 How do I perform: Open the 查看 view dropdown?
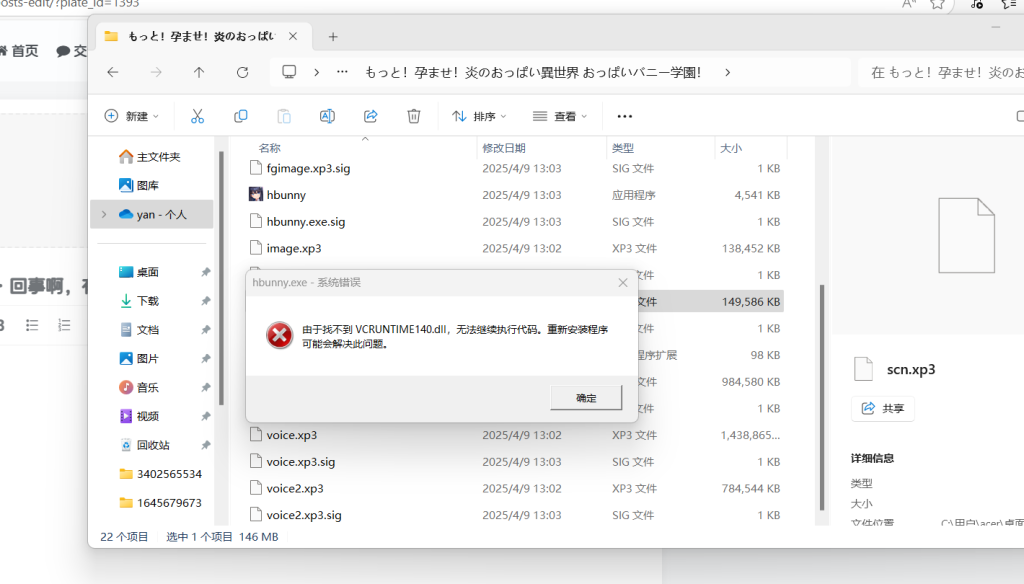pyautogui.click(x=560, y=116)
